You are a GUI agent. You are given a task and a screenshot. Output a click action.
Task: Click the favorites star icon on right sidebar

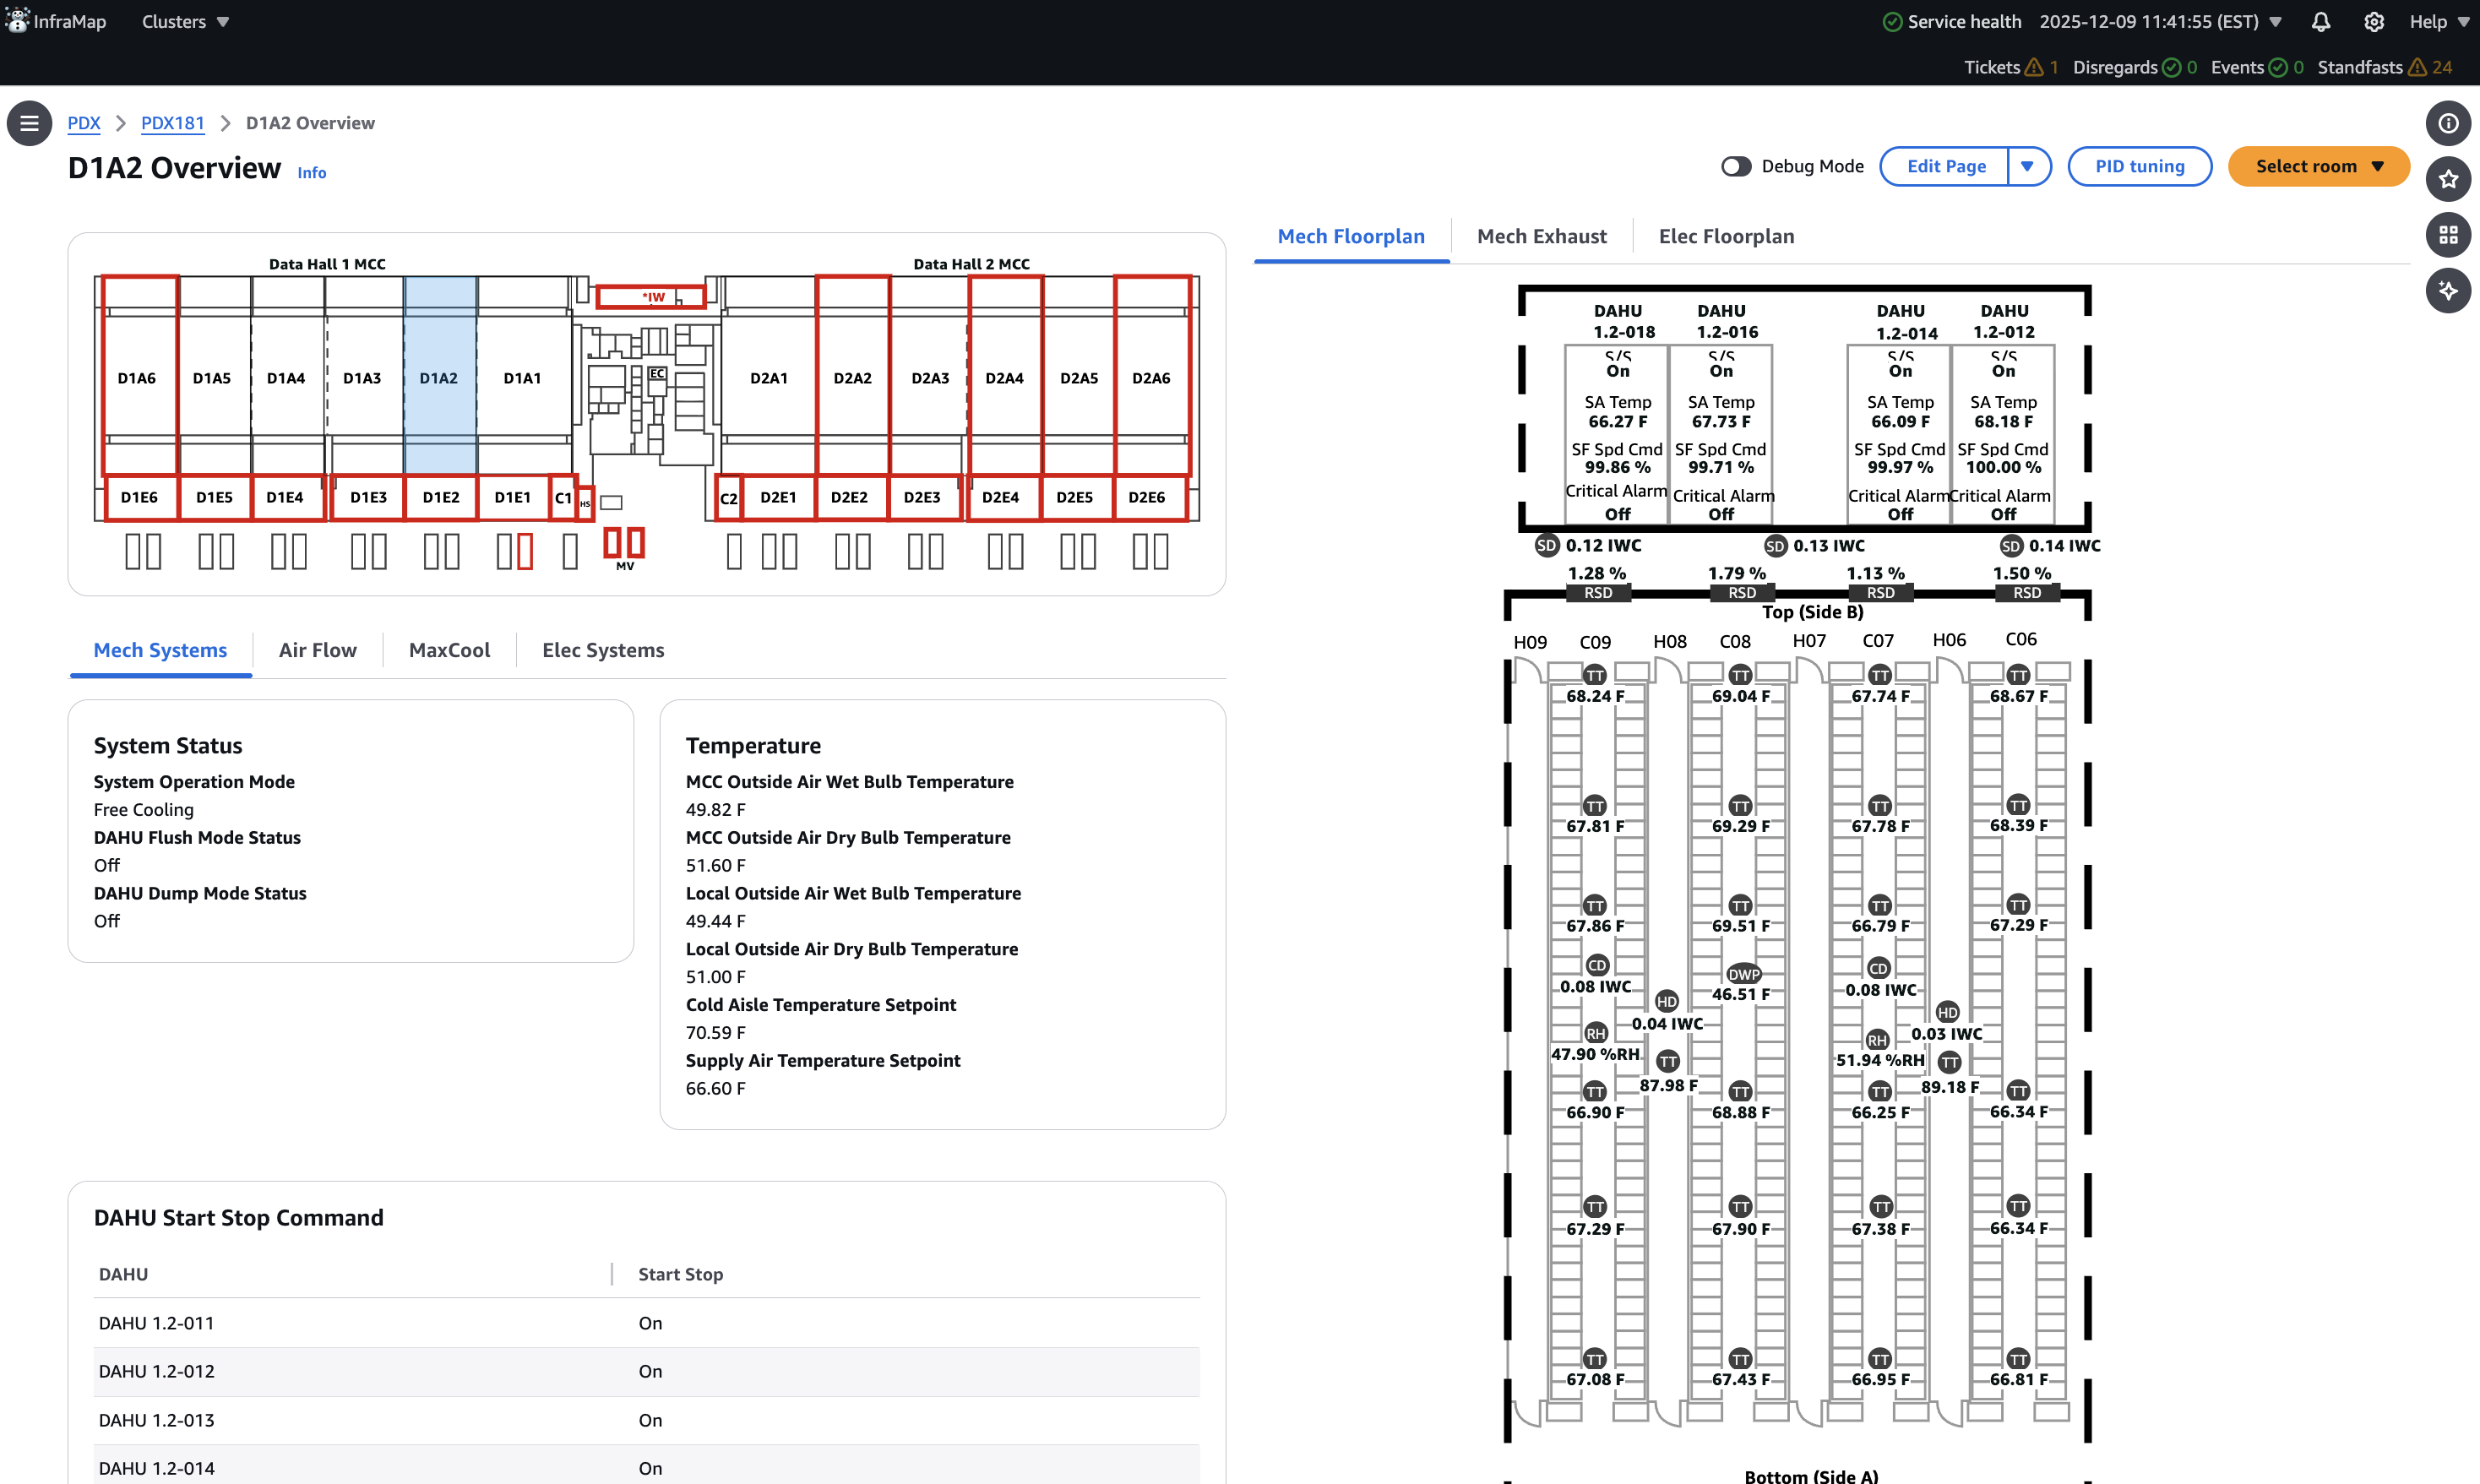[2448, 179]
